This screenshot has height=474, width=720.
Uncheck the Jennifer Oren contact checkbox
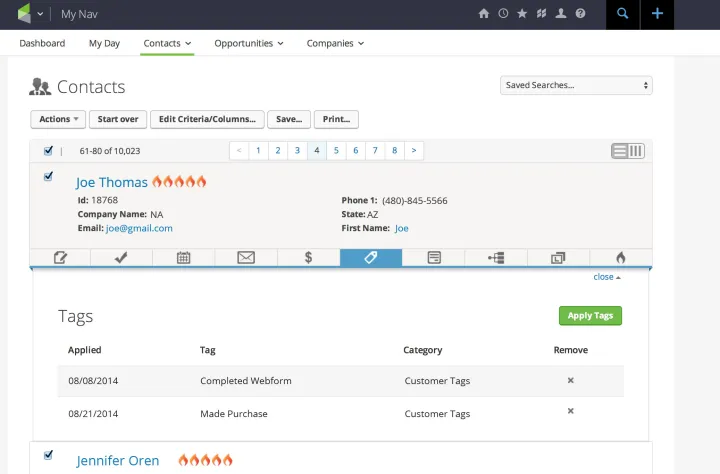[x=48, y=455]
